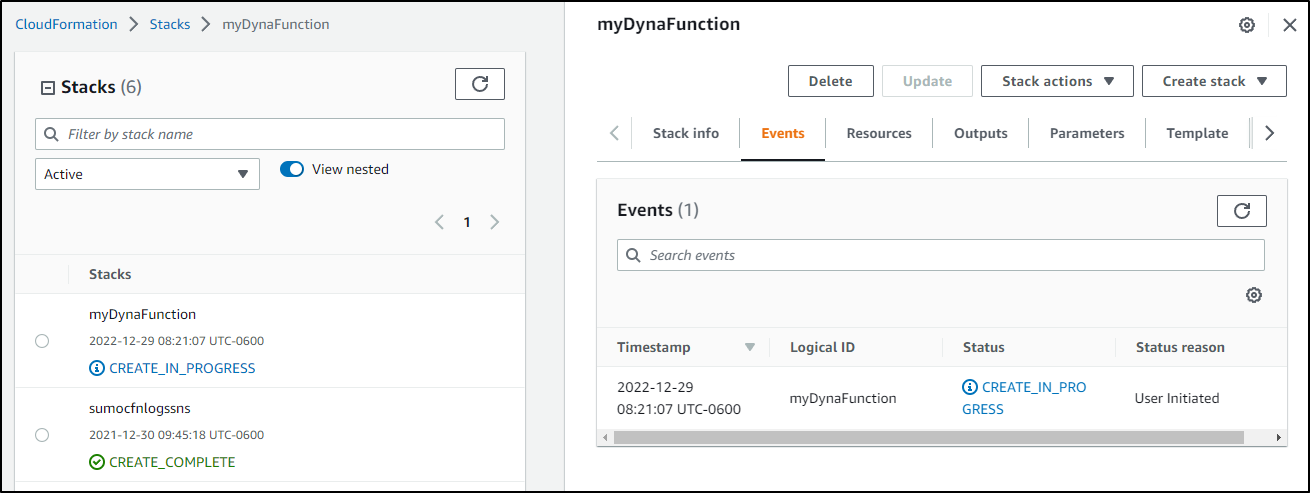This screenshot has height=493, width=1310.
Task: Refresh the Stacks list
Action: coord(479,84)
